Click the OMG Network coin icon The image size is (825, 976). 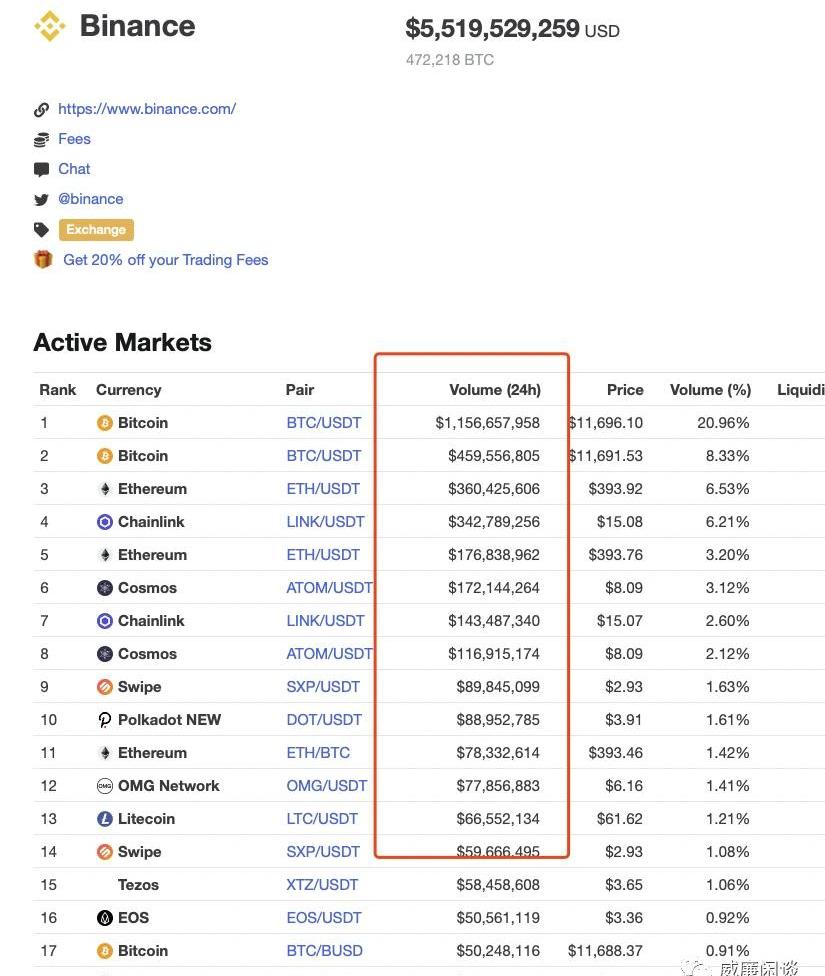105,786
